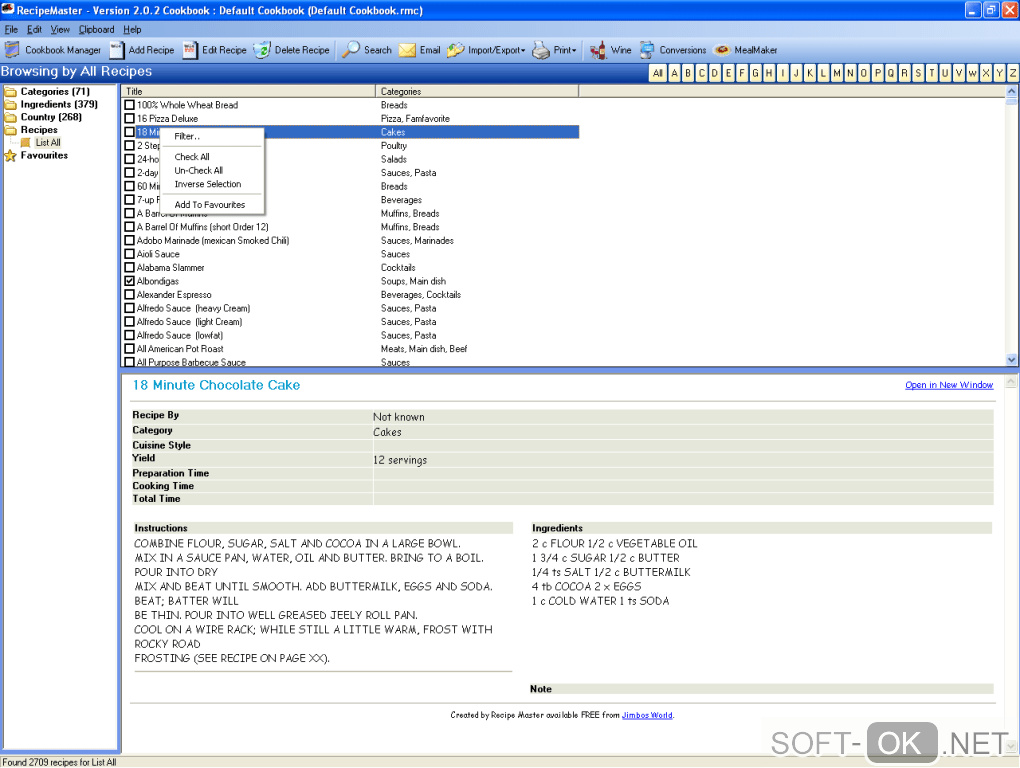Select the Alfredo Sauce (light Cream) row
This screenshot has height=768, width=1020.
351,322
